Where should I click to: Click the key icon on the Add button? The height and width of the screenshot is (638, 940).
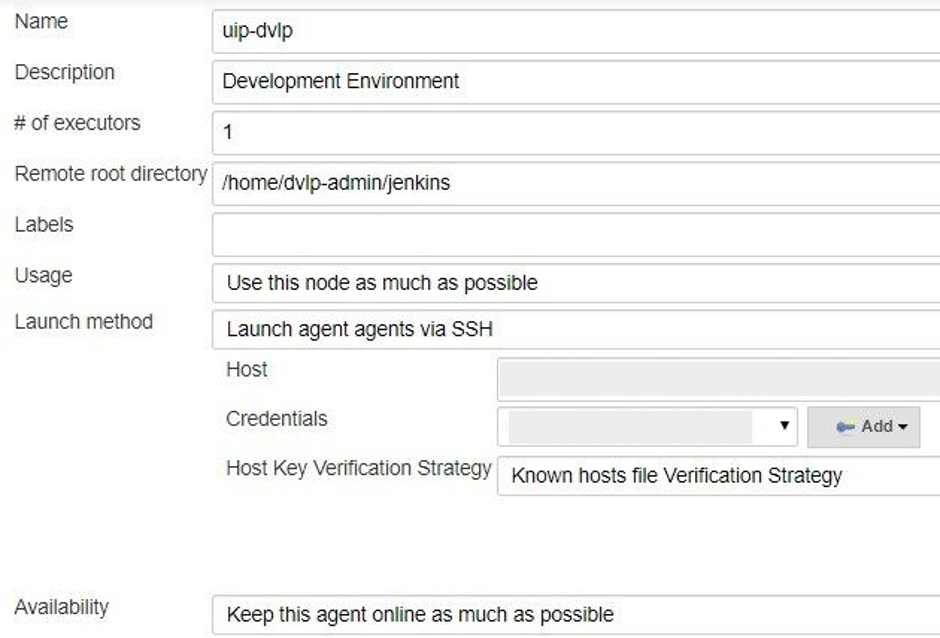point(846,427)
